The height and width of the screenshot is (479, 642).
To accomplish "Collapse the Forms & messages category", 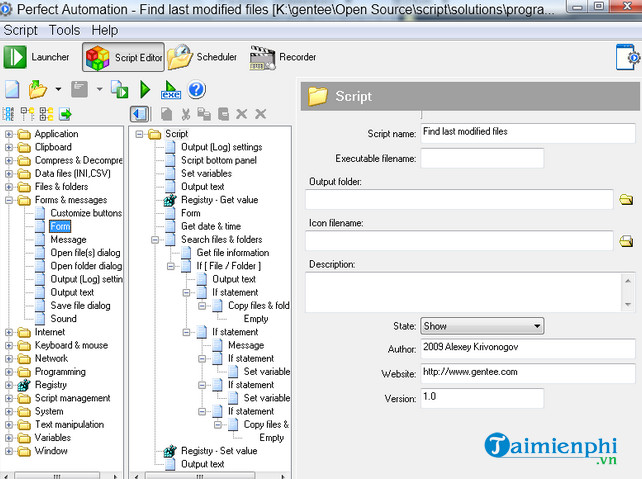I will coord(10,200).
